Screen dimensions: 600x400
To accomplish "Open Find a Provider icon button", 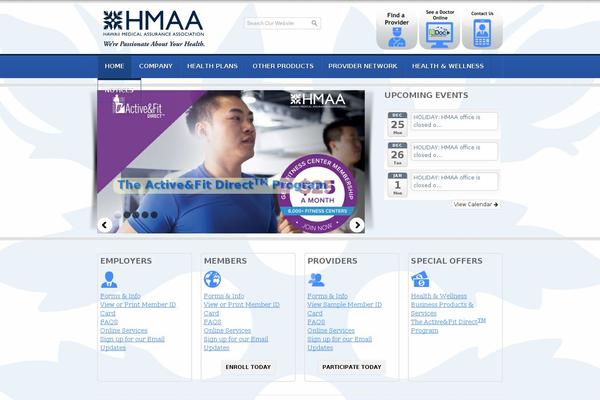I will [396, 30].
